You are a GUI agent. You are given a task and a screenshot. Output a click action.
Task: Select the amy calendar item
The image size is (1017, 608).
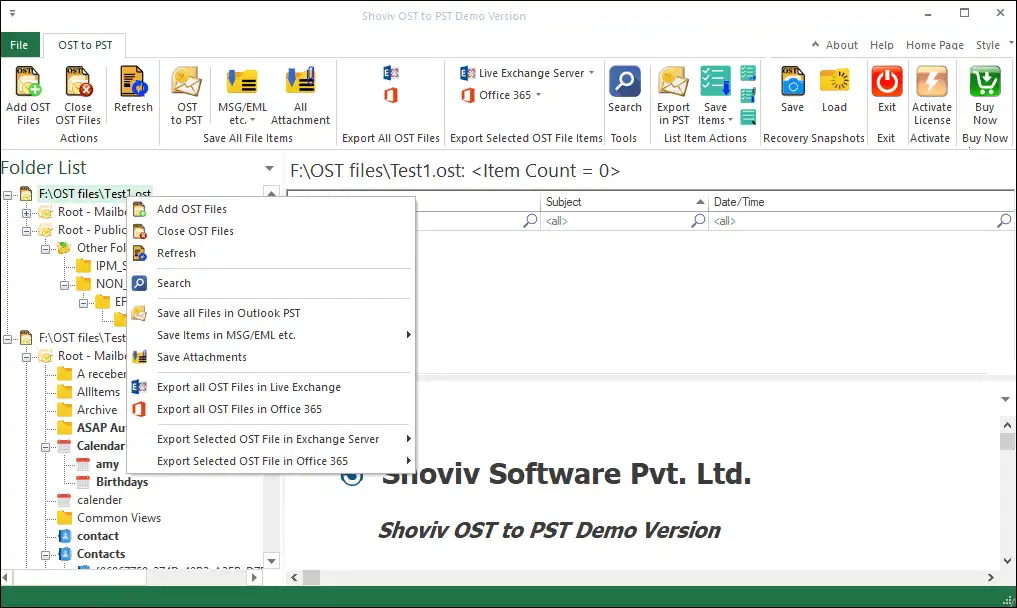(107, 465)
